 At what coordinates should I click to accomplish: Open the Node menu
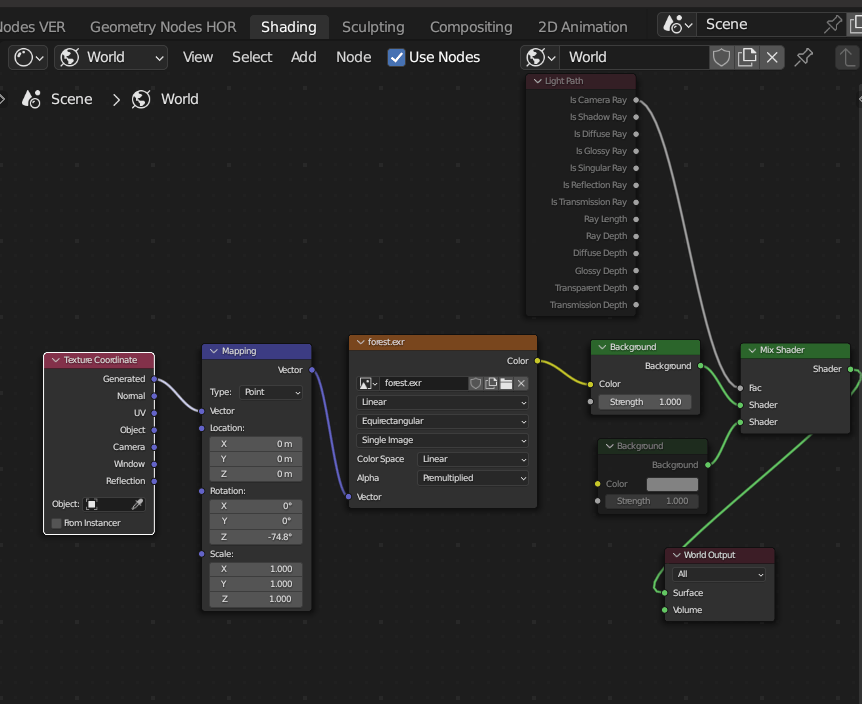pyautogui.click(x=353, y=57)
